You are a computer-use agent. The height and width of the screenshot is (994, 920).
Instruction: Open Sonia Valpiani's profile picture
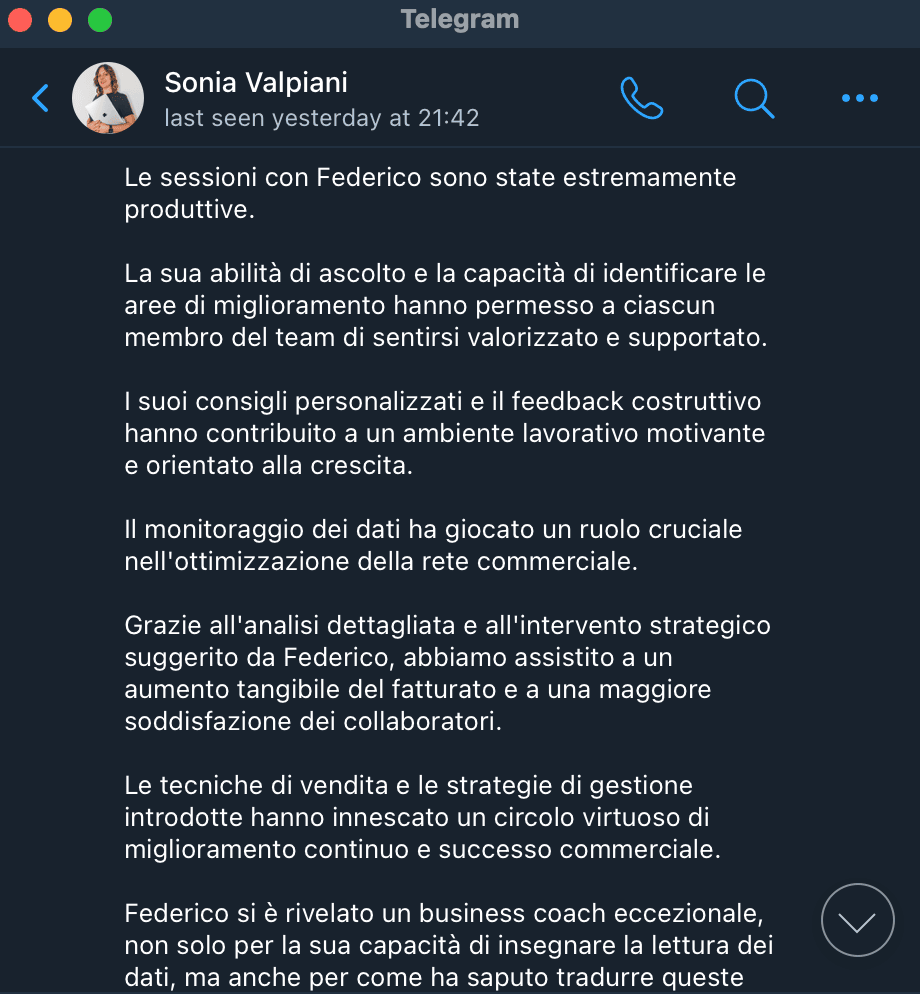[108, 98]
